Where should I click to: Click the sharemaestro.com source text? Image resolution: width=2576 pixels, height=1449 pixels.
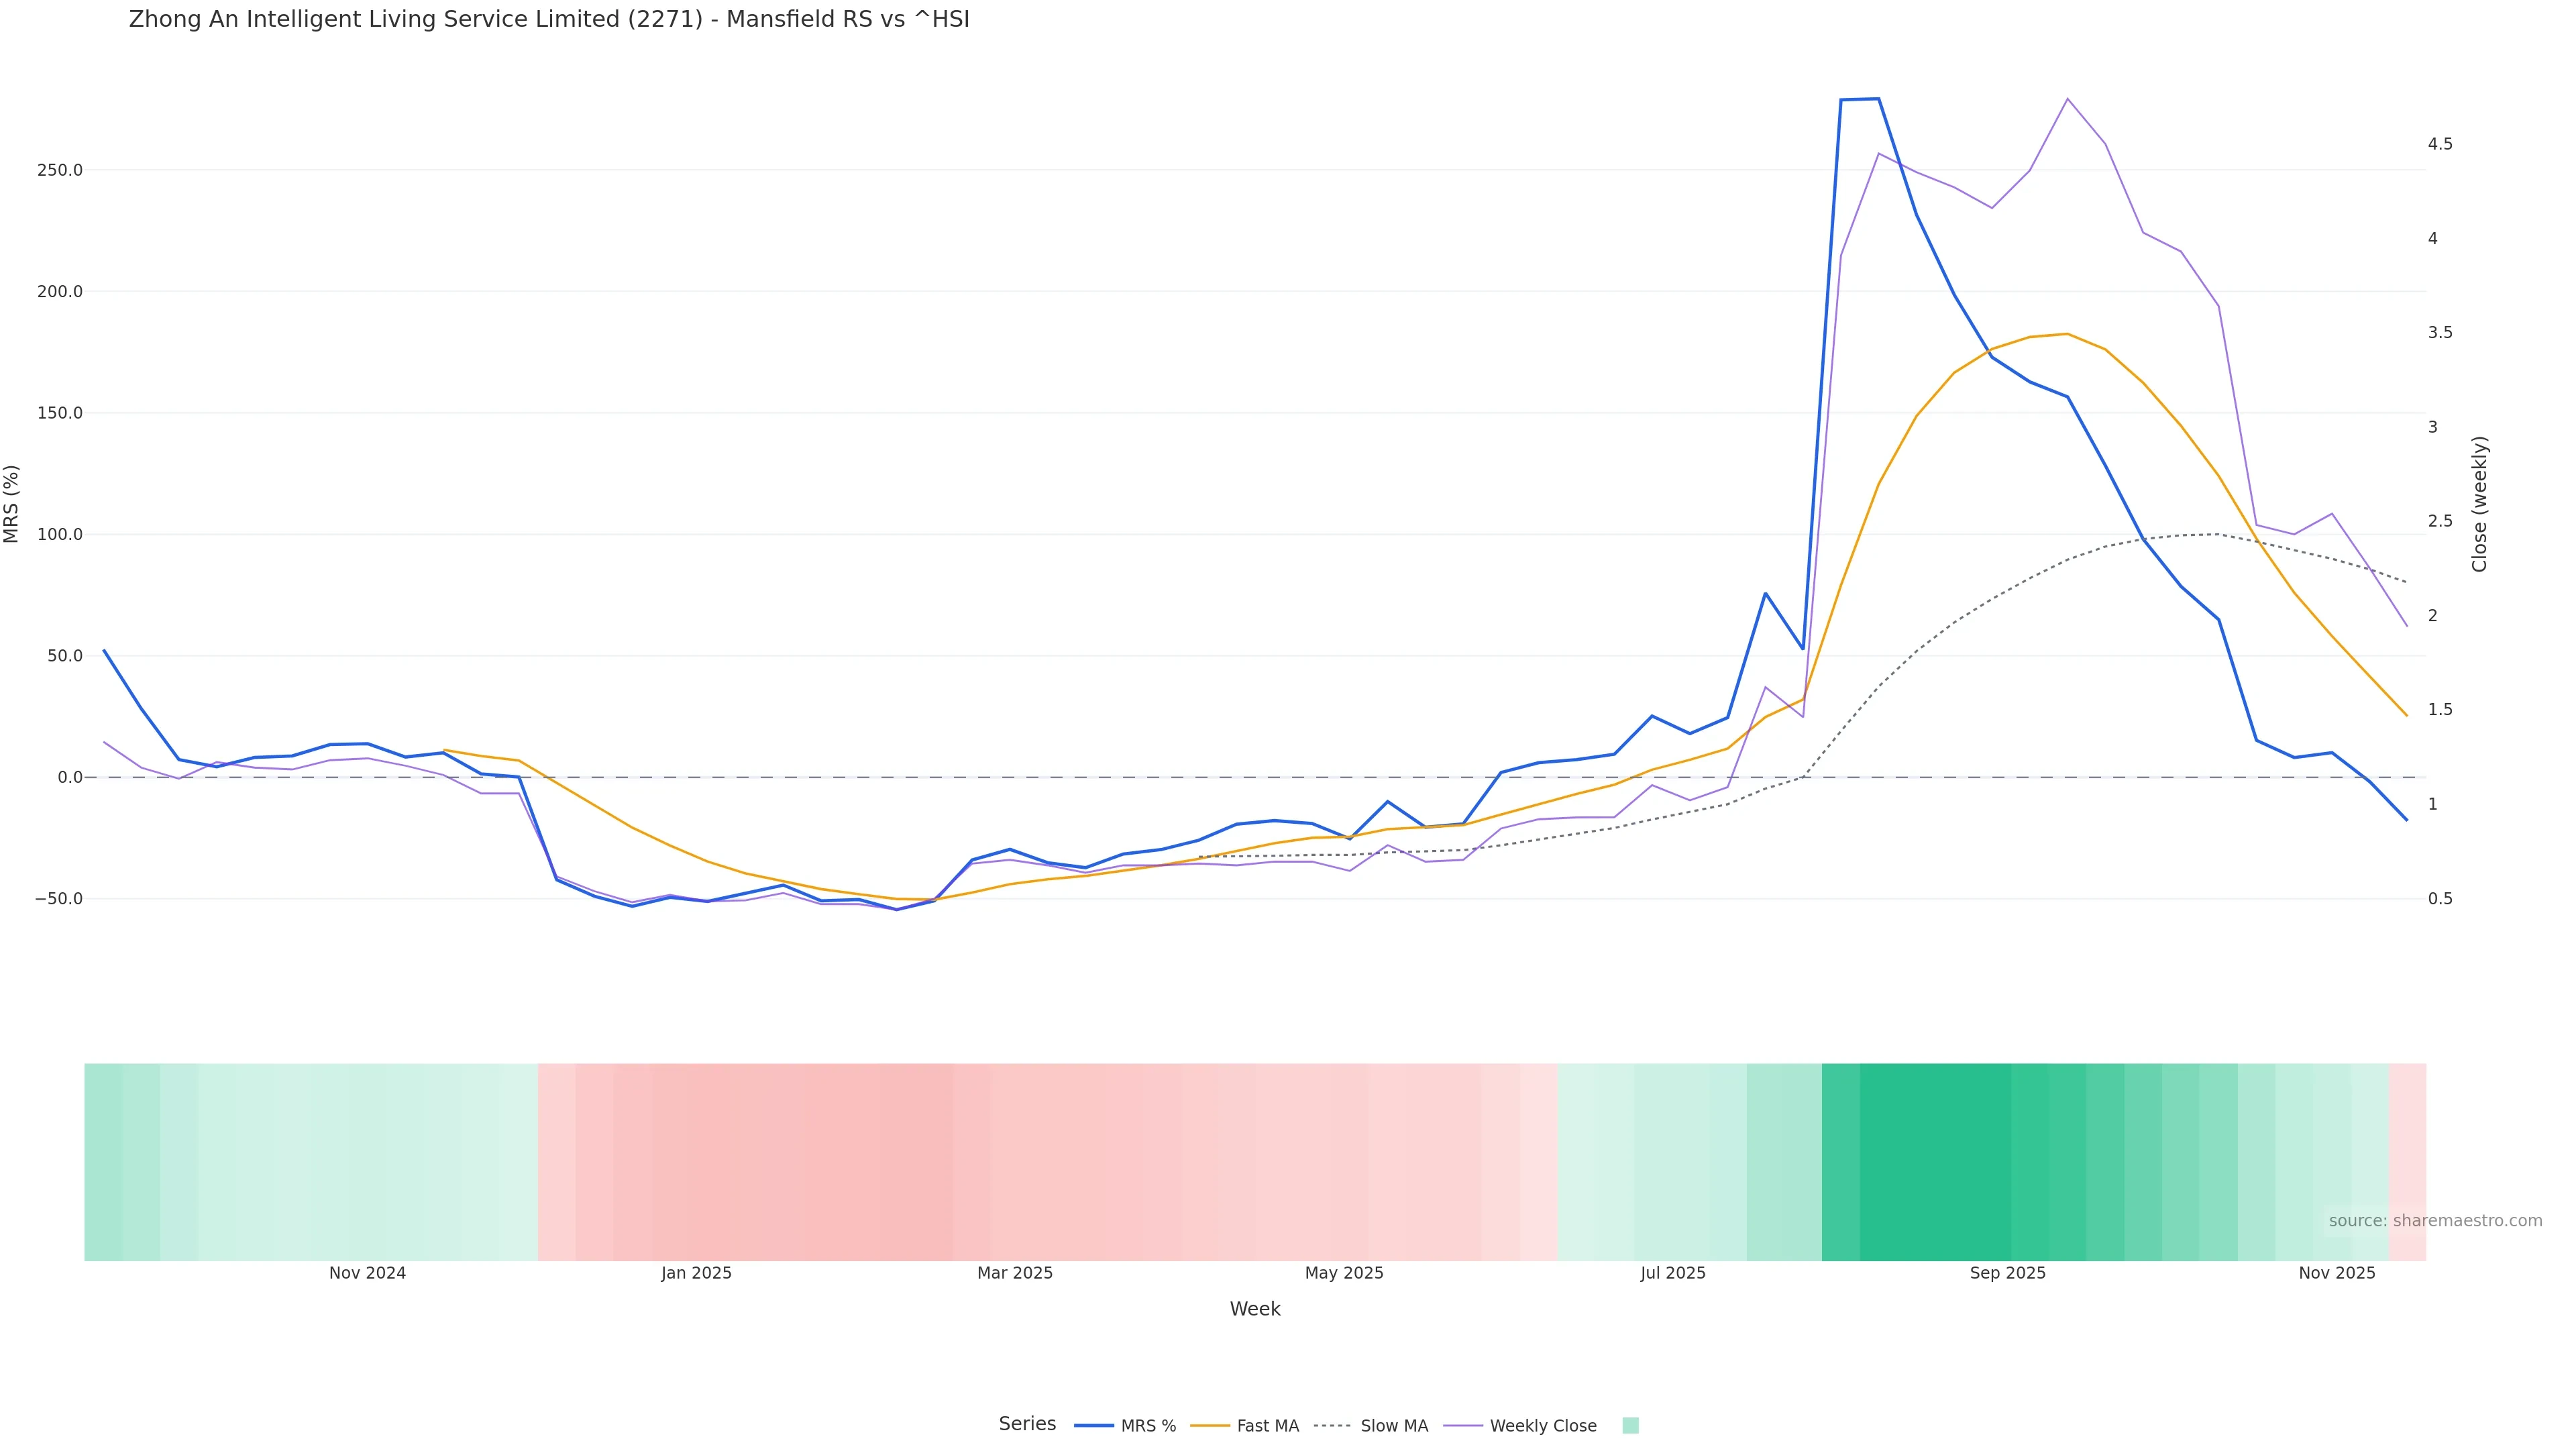[2435, 1221]
